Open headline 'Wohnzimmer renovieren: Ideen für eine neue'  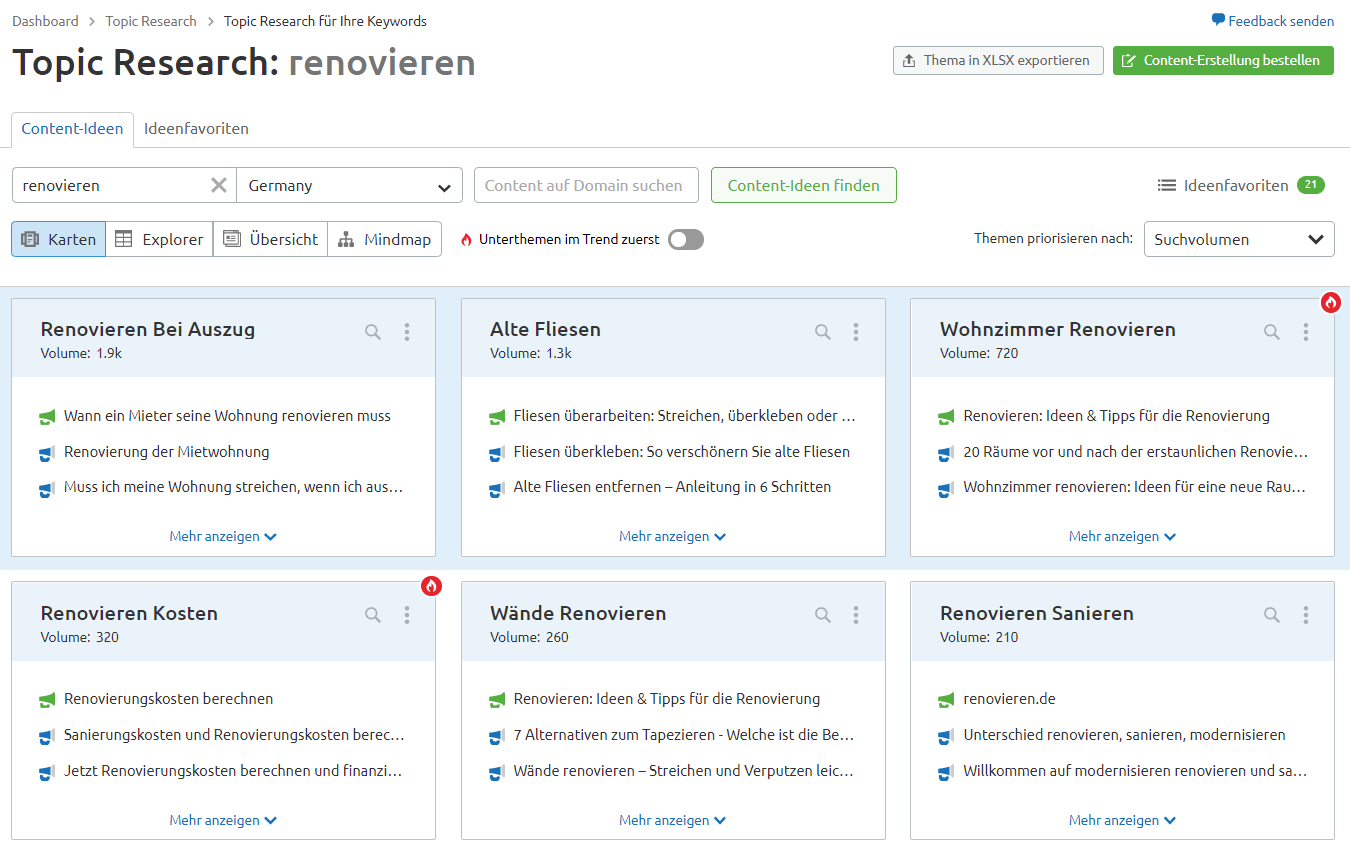(x=1135, y=487)
